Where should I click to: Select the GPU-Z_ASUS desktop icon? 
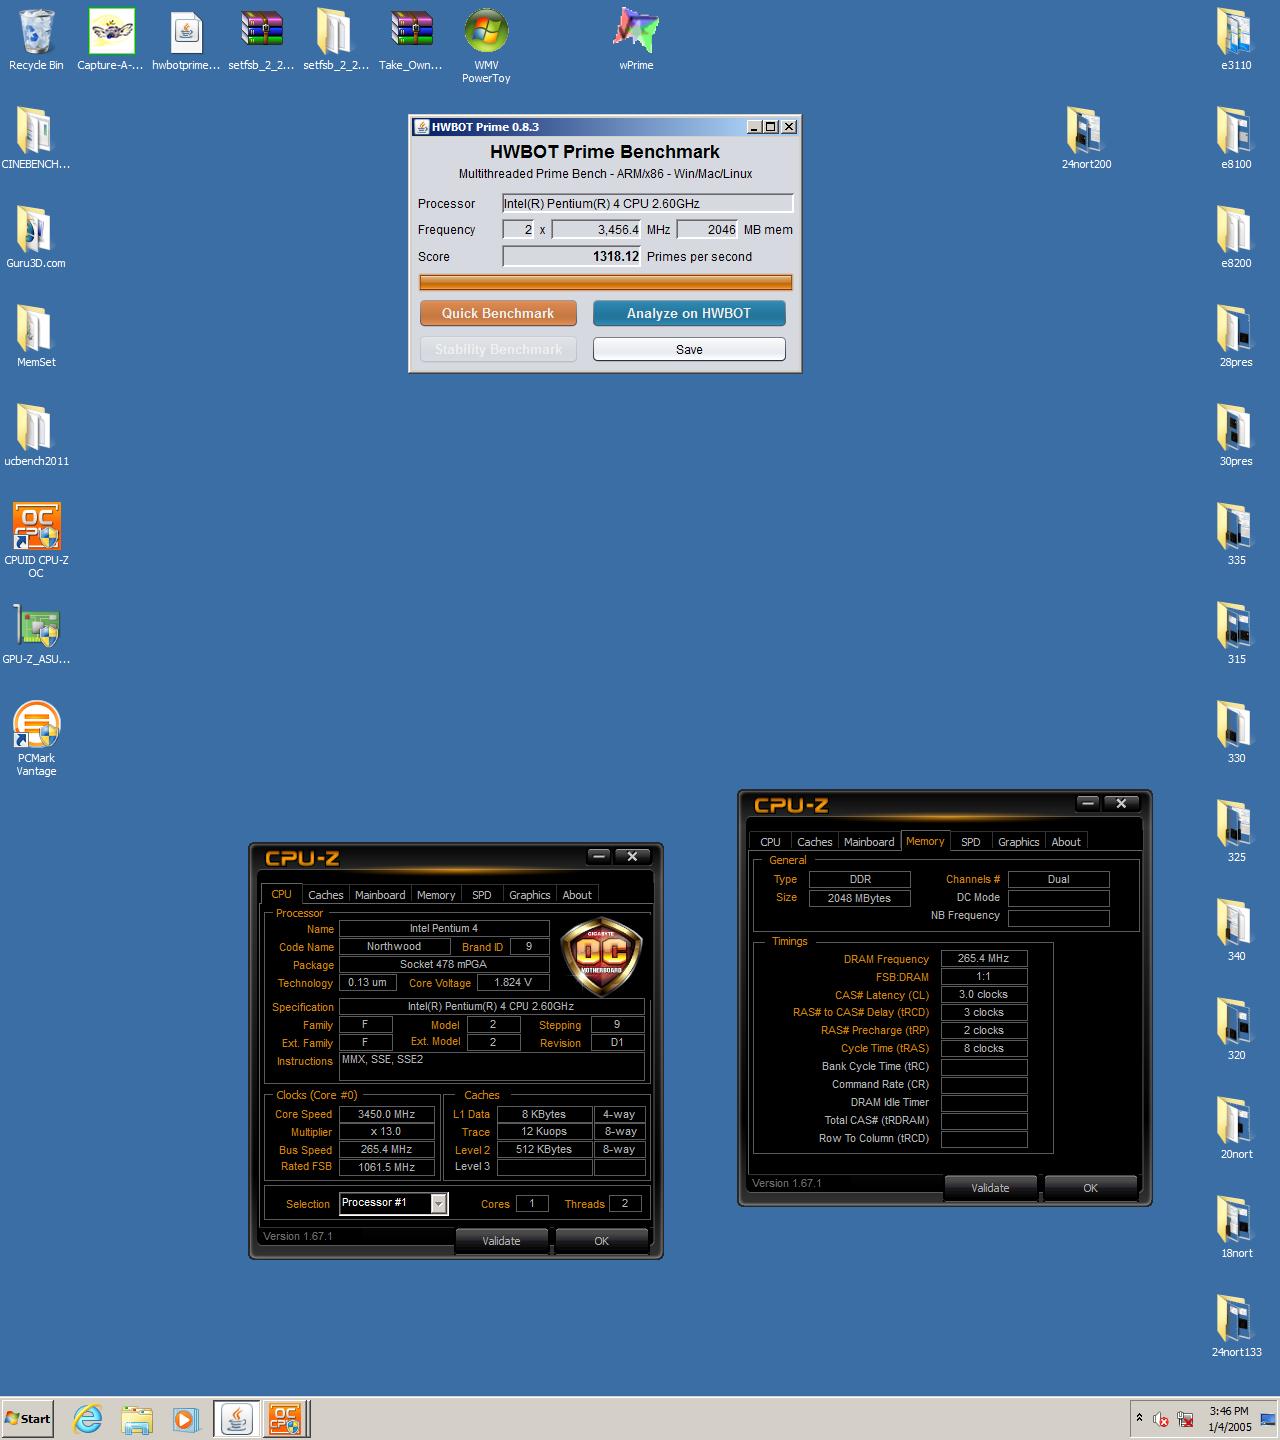36,633
